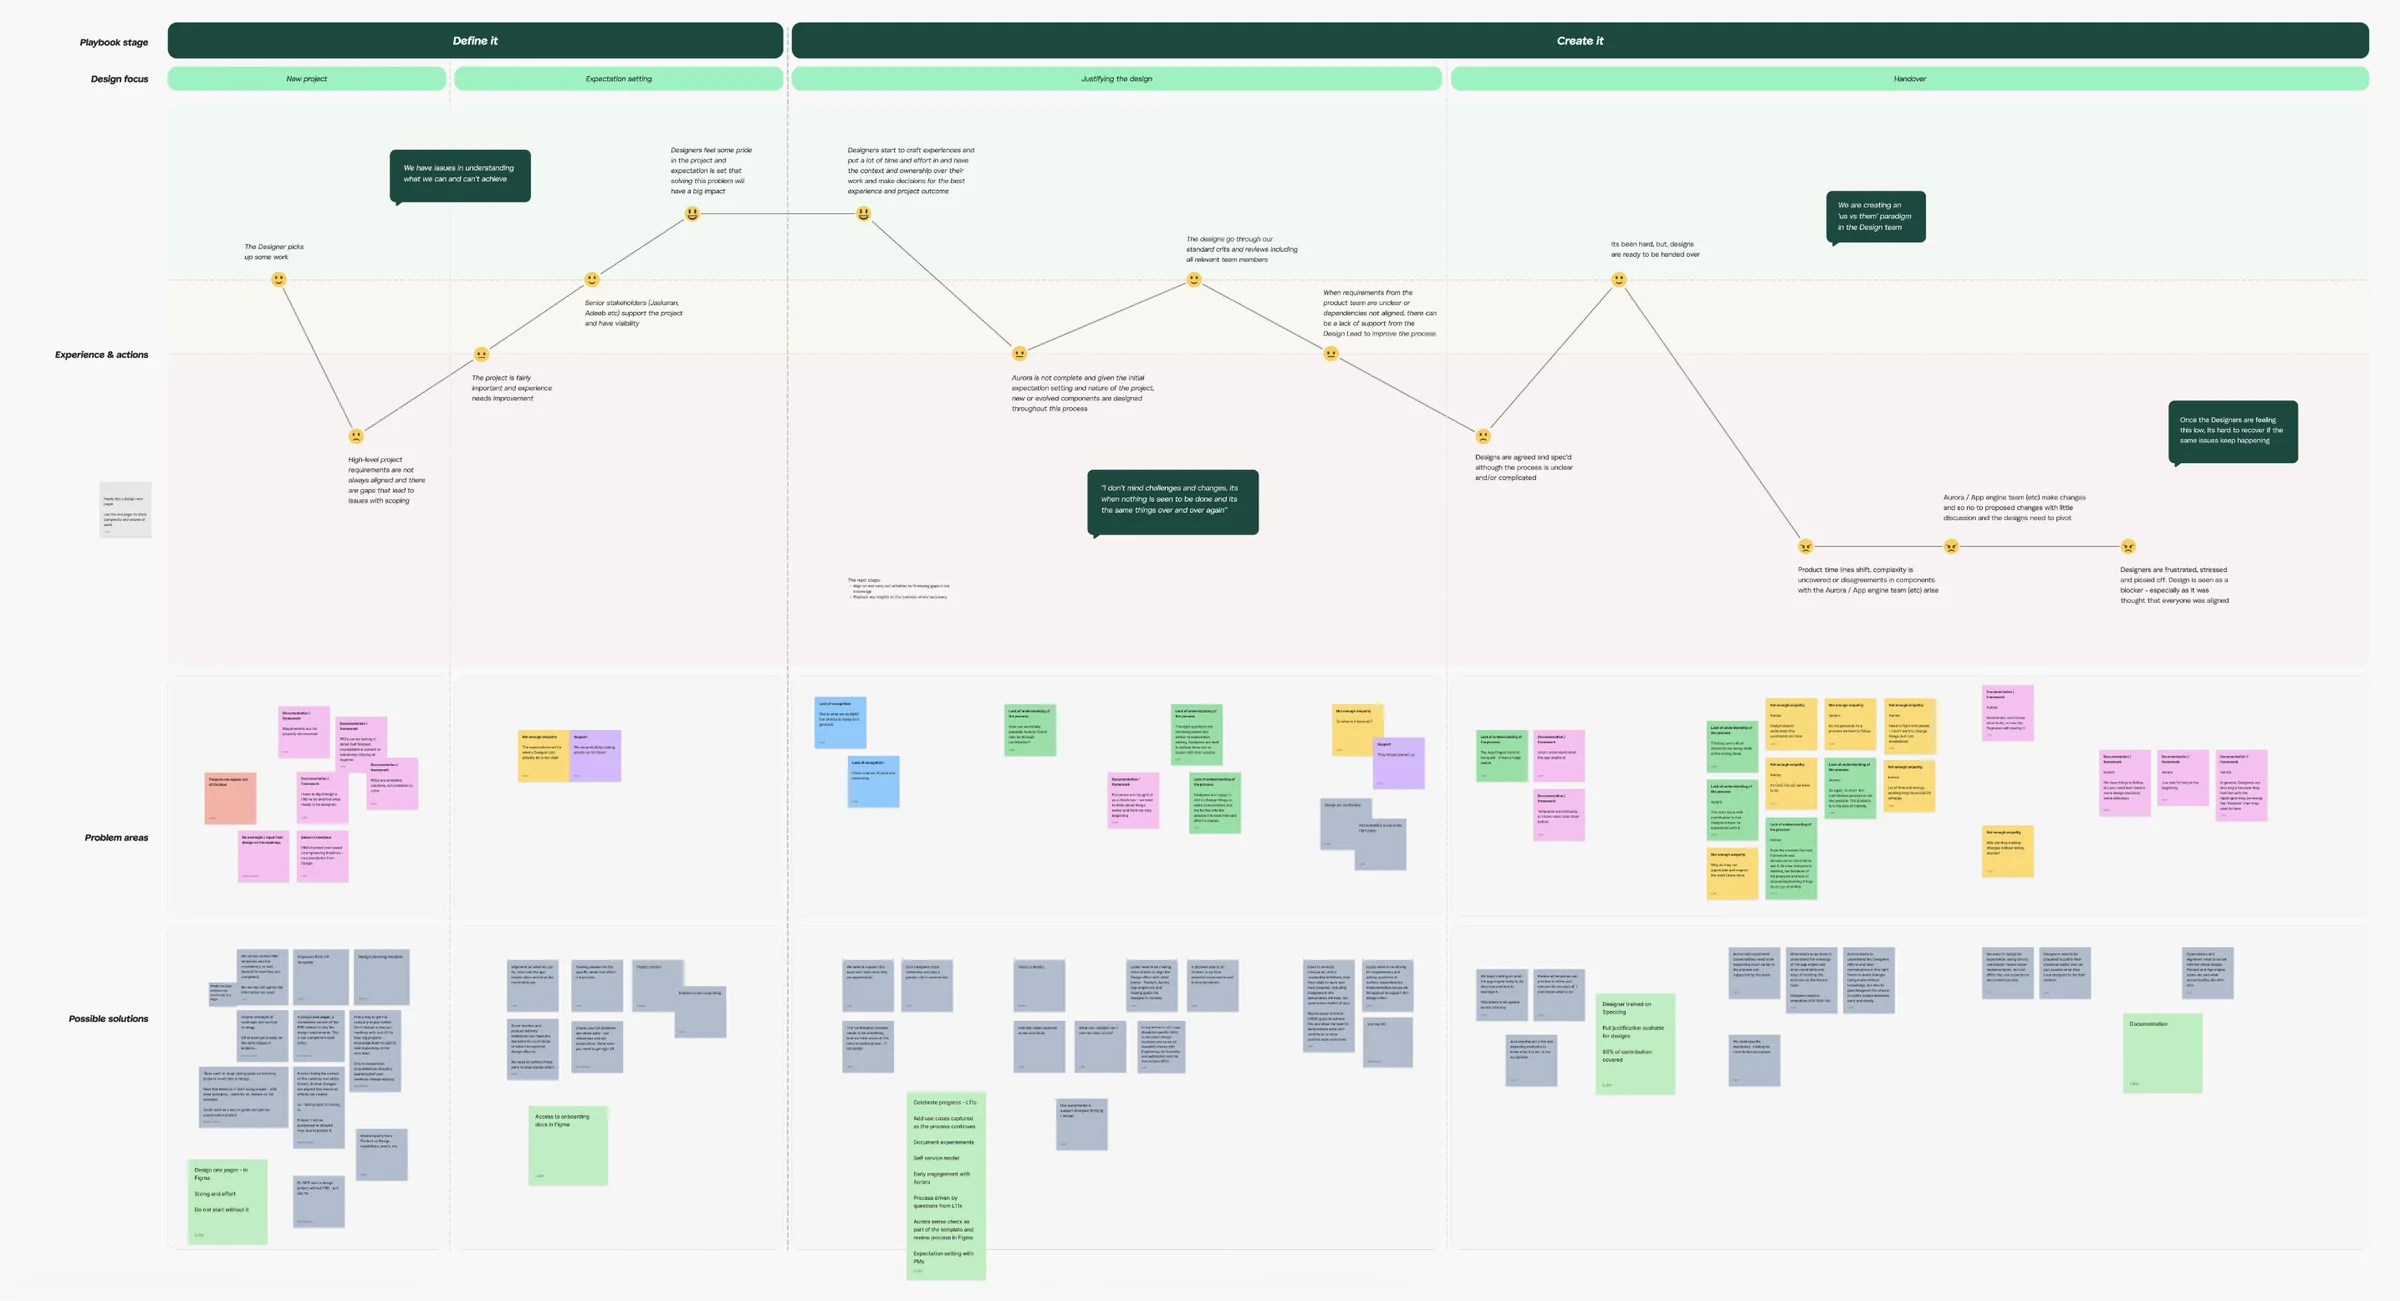Click the 'Playbook stage' row label
Image resolution: width=2400 pixels, height=1301 pixels.
coord(114,42)
